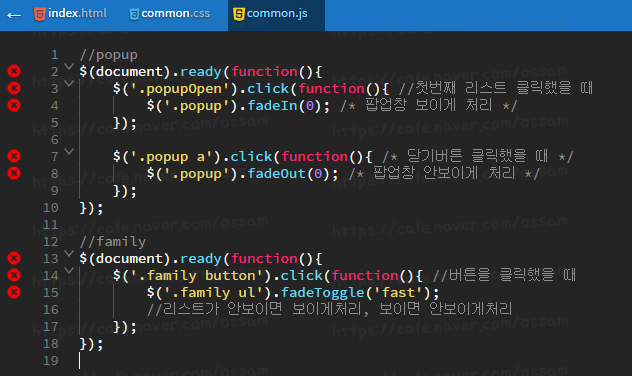632x376 pixels.
Task: Click the error marker on line 7
Action: [x=14, y=156]
